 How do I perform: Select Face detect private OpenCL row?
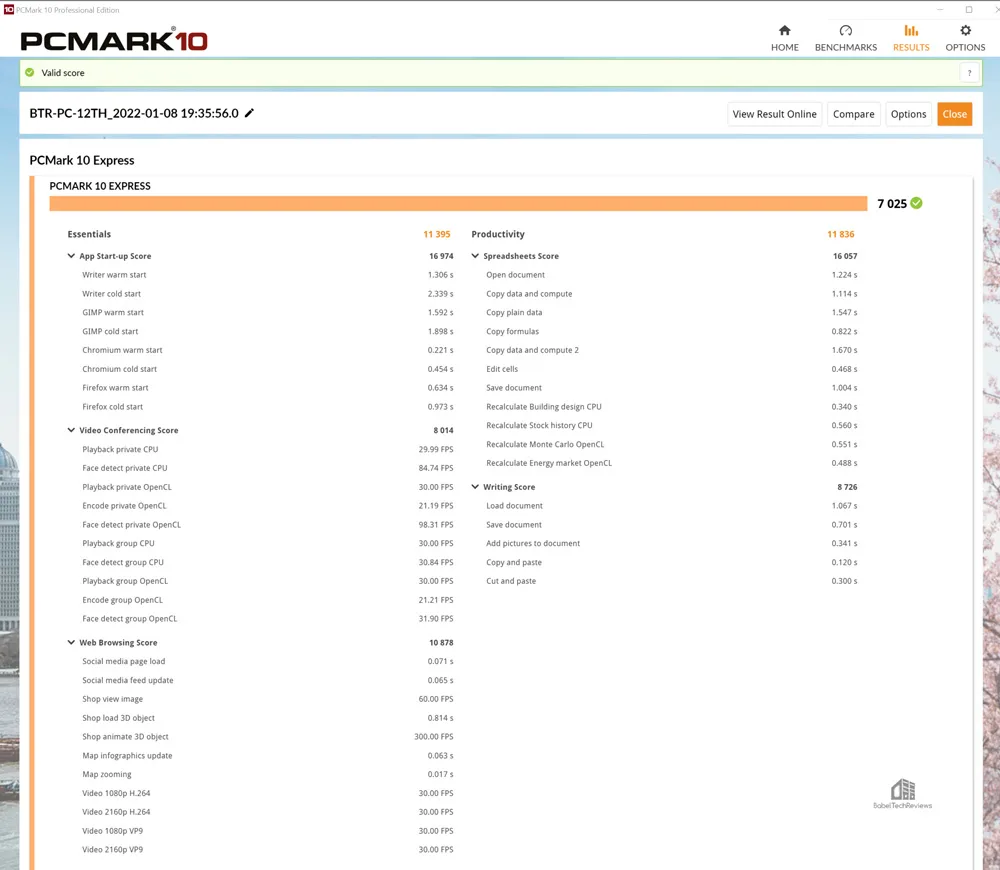[267, 525]
